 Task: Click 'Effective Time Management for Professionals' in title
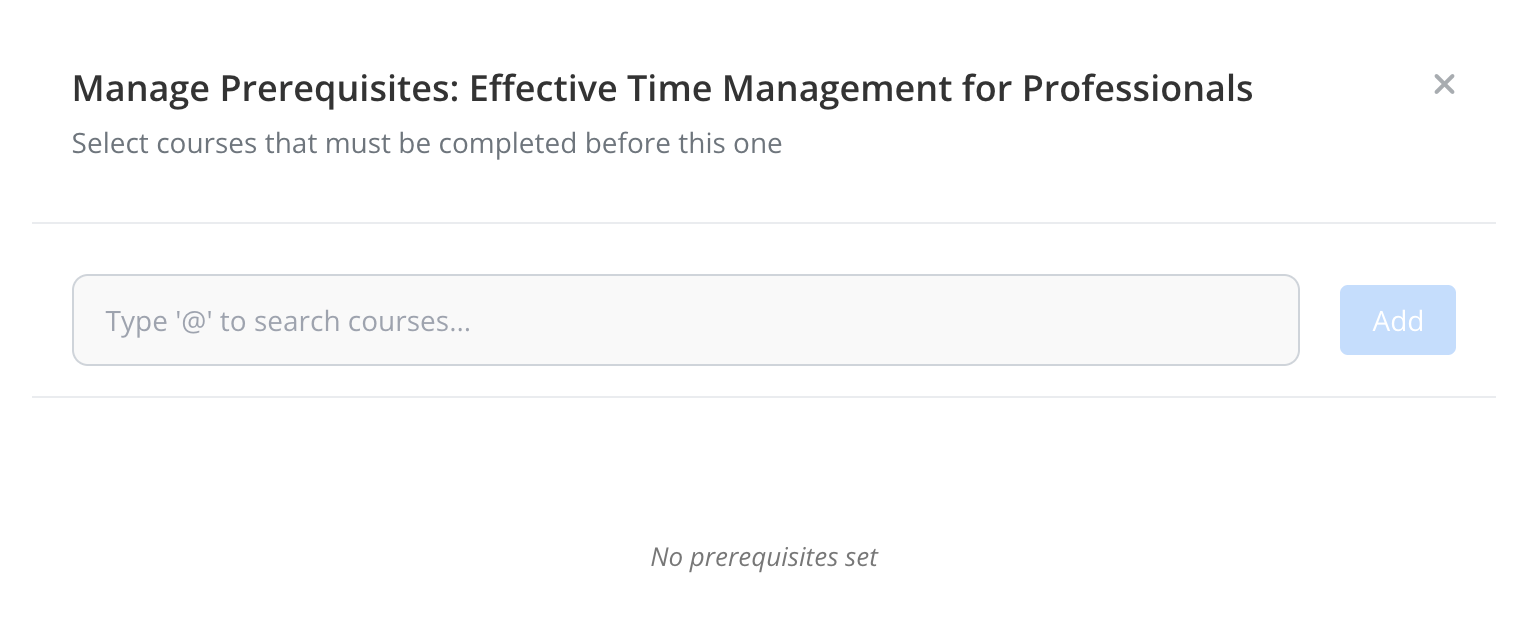(x=861, y=89)
